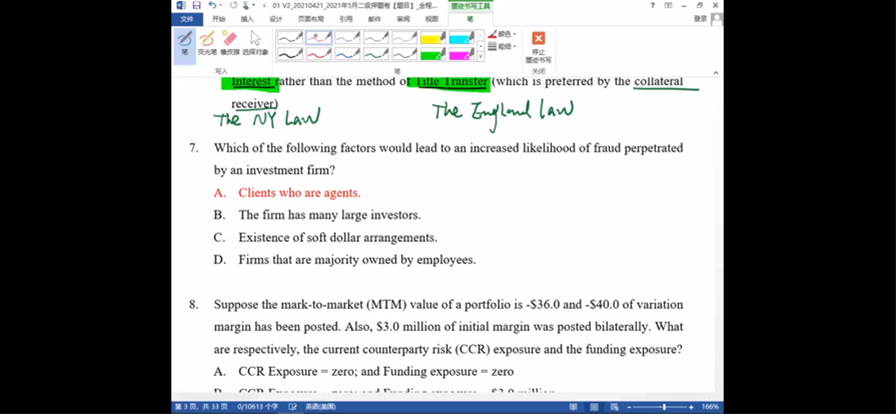
Task: Open Ribbon Display Options
Action: (x=668, y=5)
